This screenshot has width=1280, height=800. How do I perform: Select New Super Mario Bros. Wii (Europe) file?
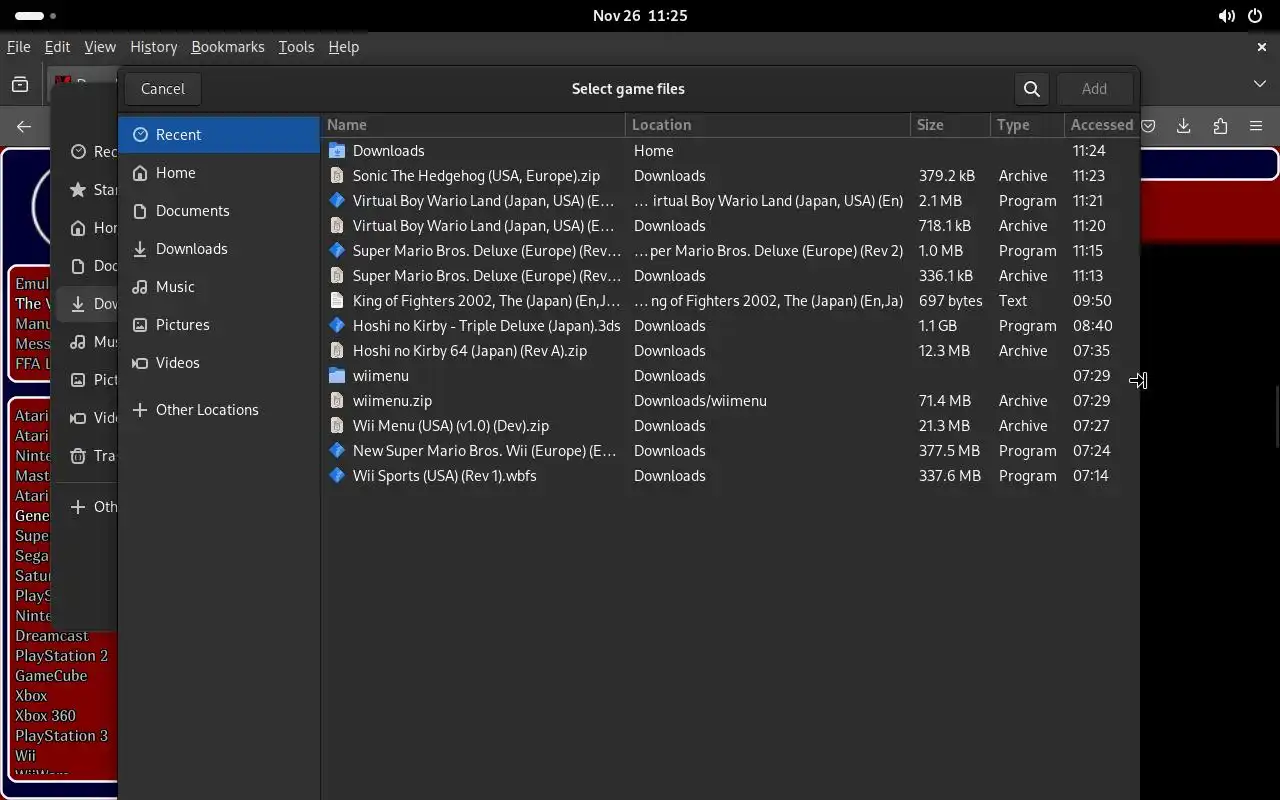(x=730, y=450)
